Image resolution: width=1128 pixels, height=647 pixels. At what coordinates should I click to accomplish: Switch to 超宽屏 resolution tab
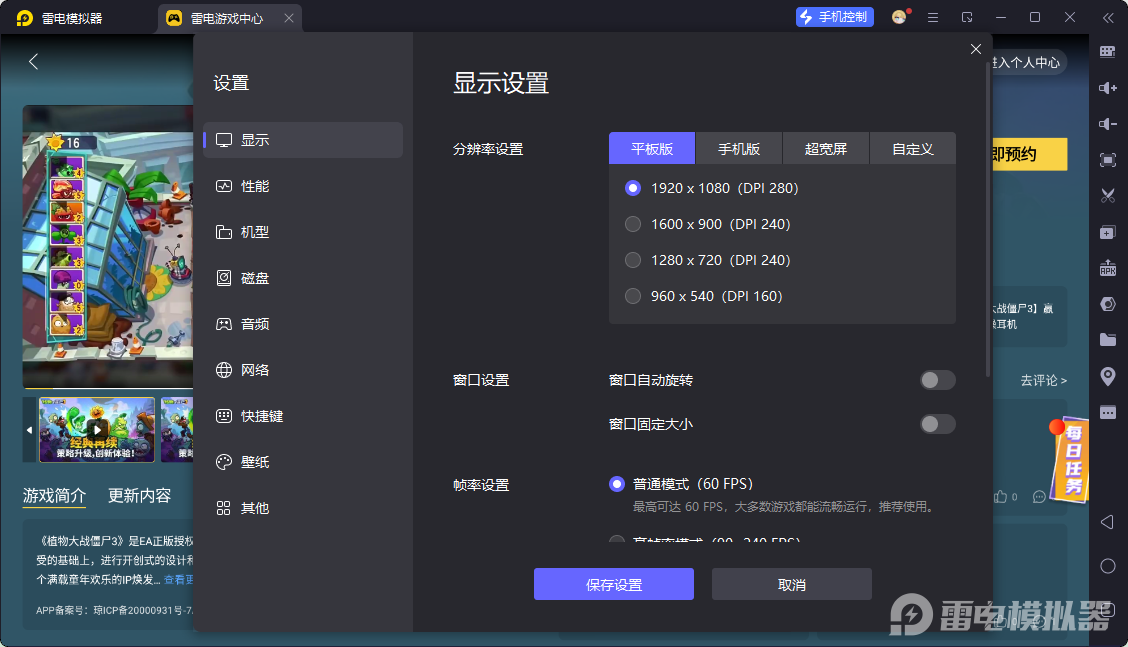coord(826,148)
